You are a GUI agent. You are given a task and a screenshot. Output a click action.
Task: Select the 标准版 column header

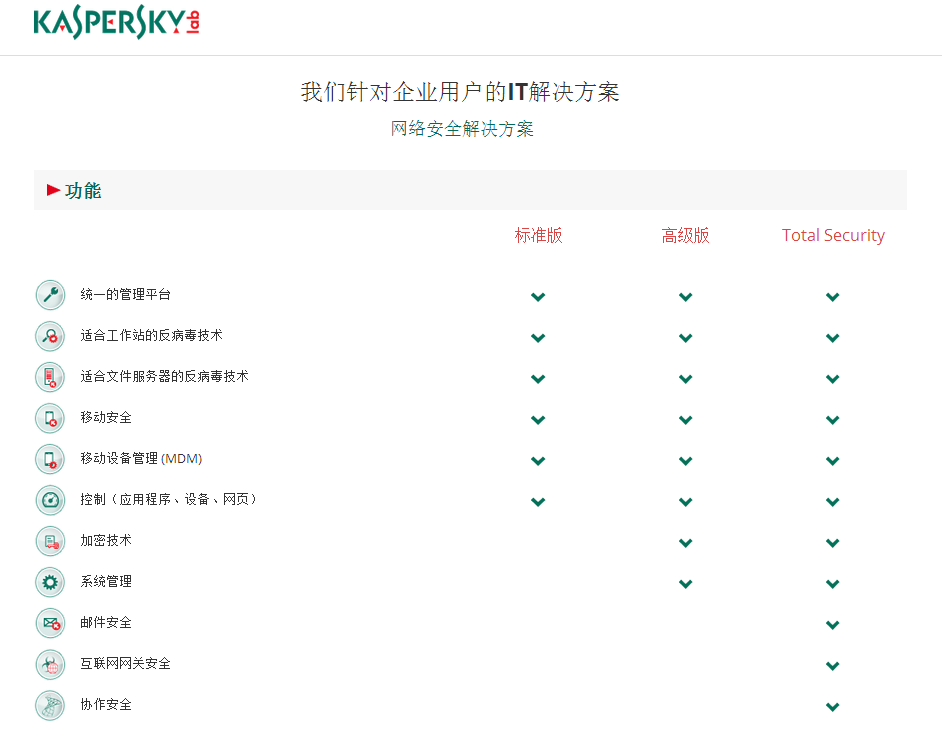pyautogui.click(x=538, y=235)
